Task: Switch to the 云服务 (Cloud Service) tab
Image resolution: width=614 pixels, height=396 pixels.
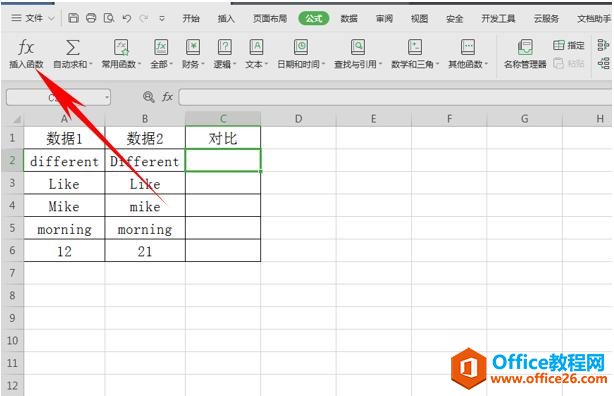Action: point(546,18)
